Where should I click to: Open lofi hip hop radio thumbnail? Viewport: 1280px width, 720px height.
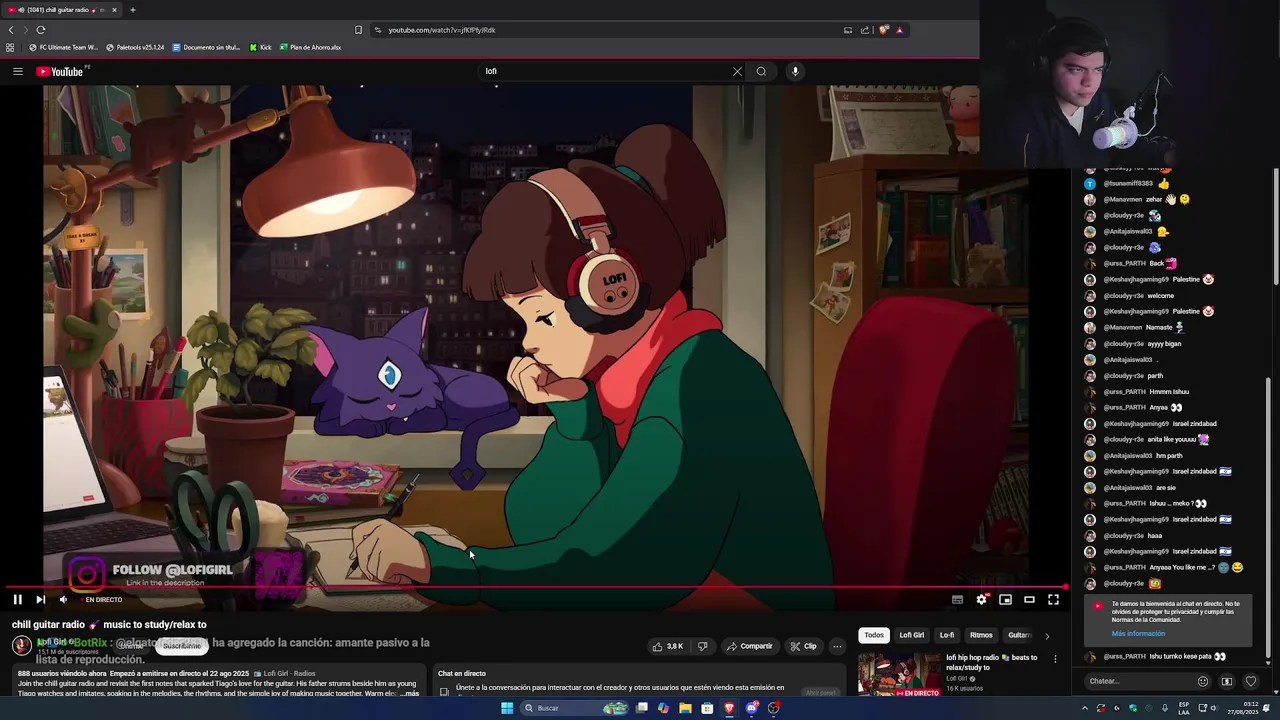tap(899, 675)
